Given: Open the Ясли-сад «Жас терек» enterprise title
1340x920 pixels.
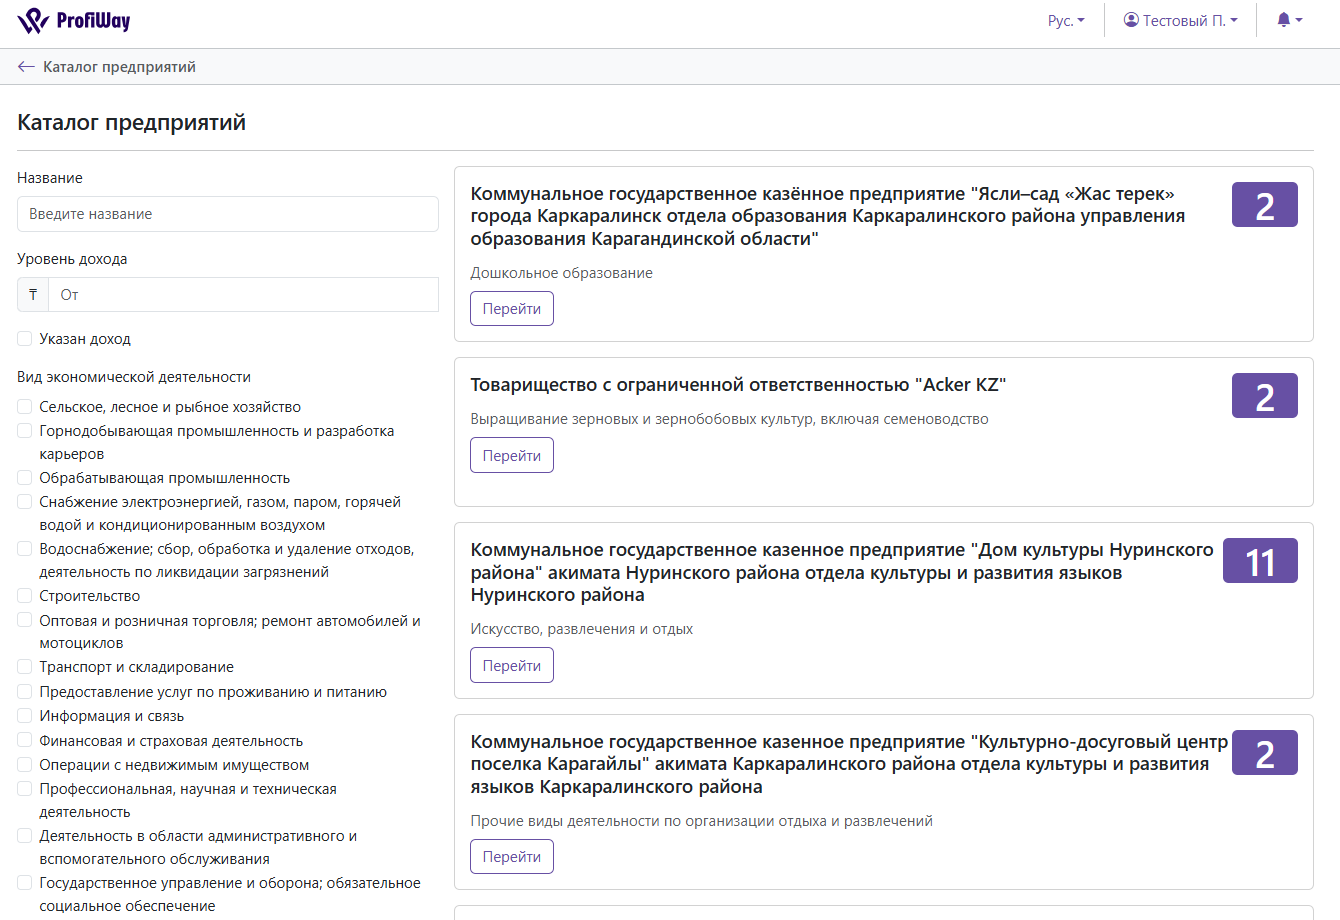Looking at the screenshot, I should (827, 216).
